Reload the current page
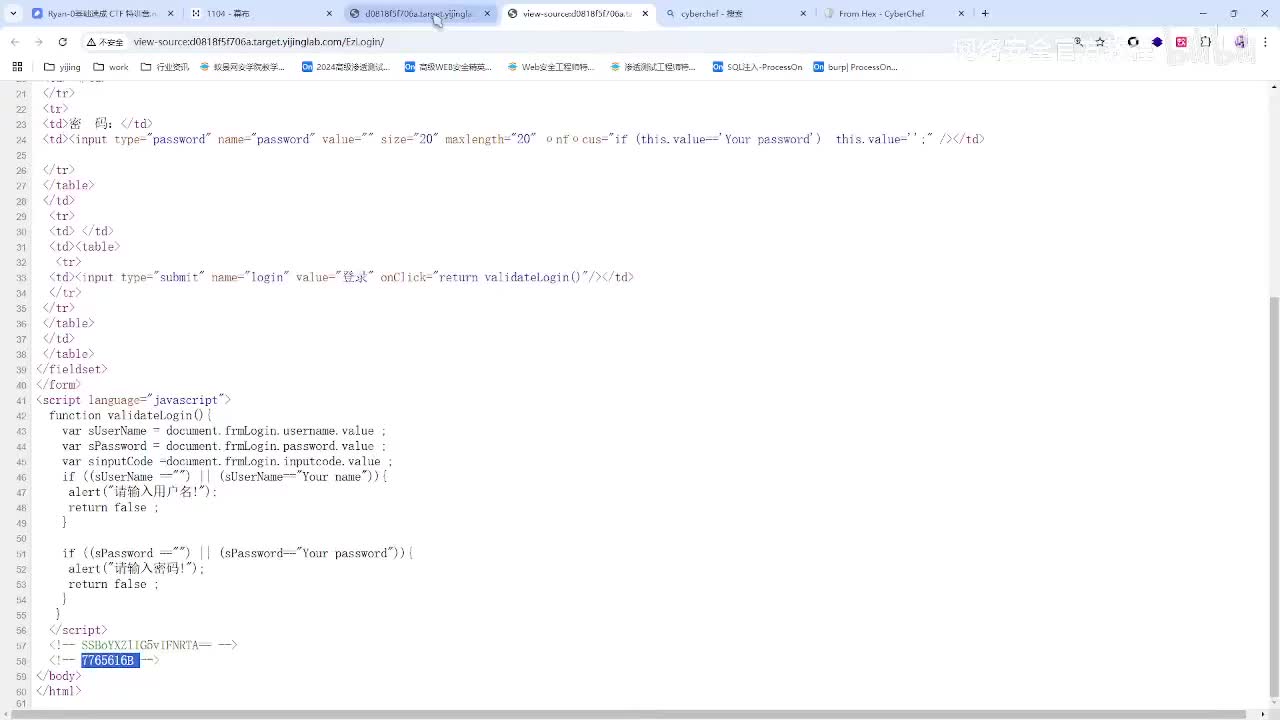This screenshot has height=720, width=1280. point(62,42)
